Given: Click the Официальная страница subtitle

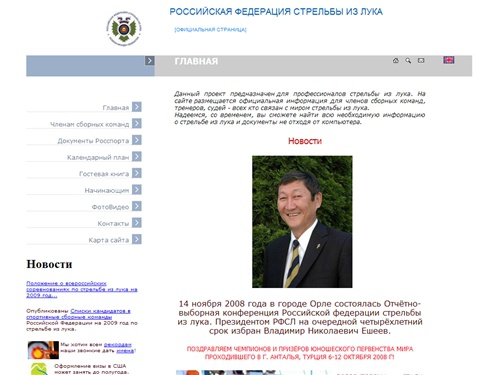Looking at the screenshot, I should 210,30.
